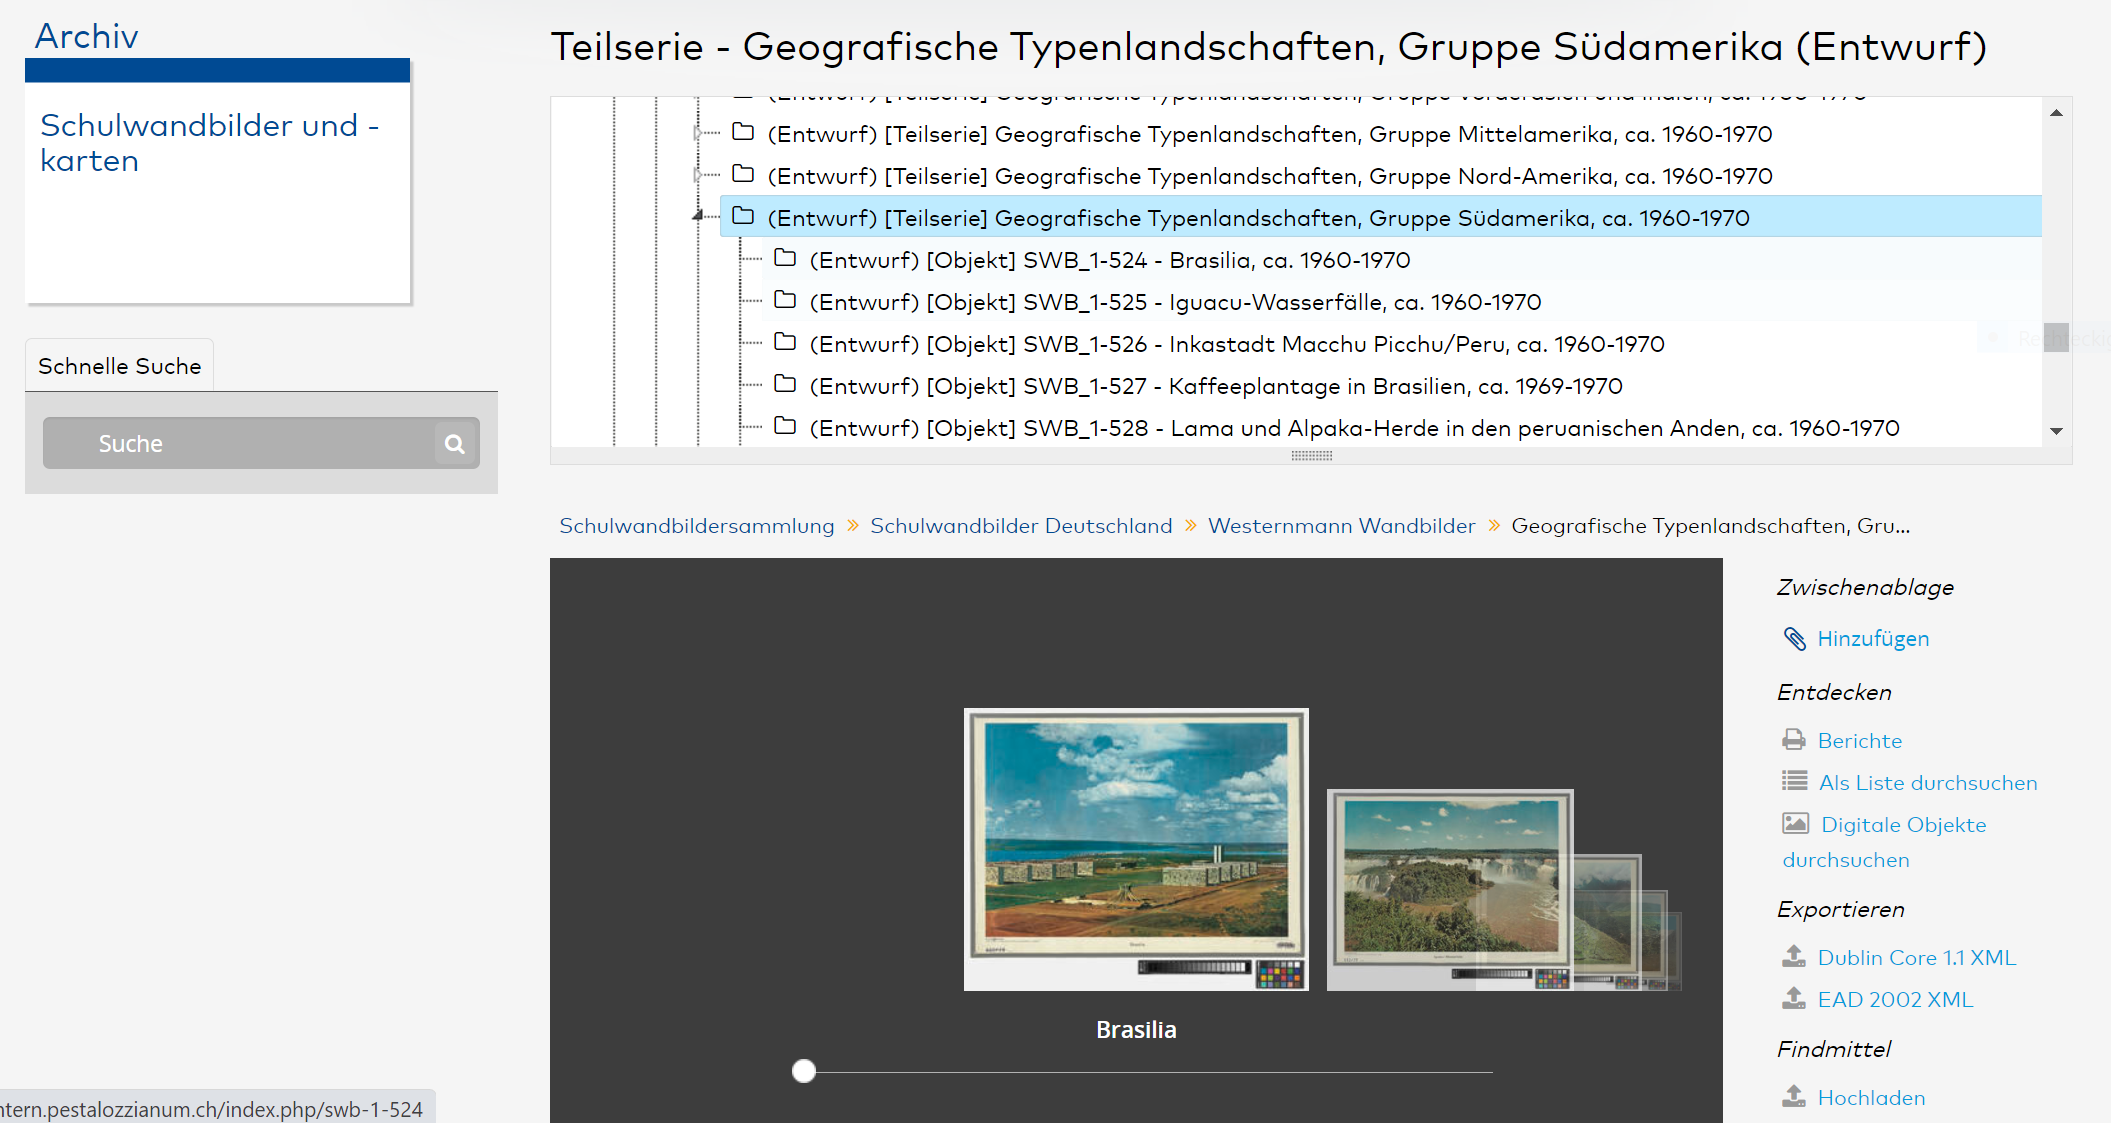Click tree scrollbar down arrow

click(x=2056, y=431)
